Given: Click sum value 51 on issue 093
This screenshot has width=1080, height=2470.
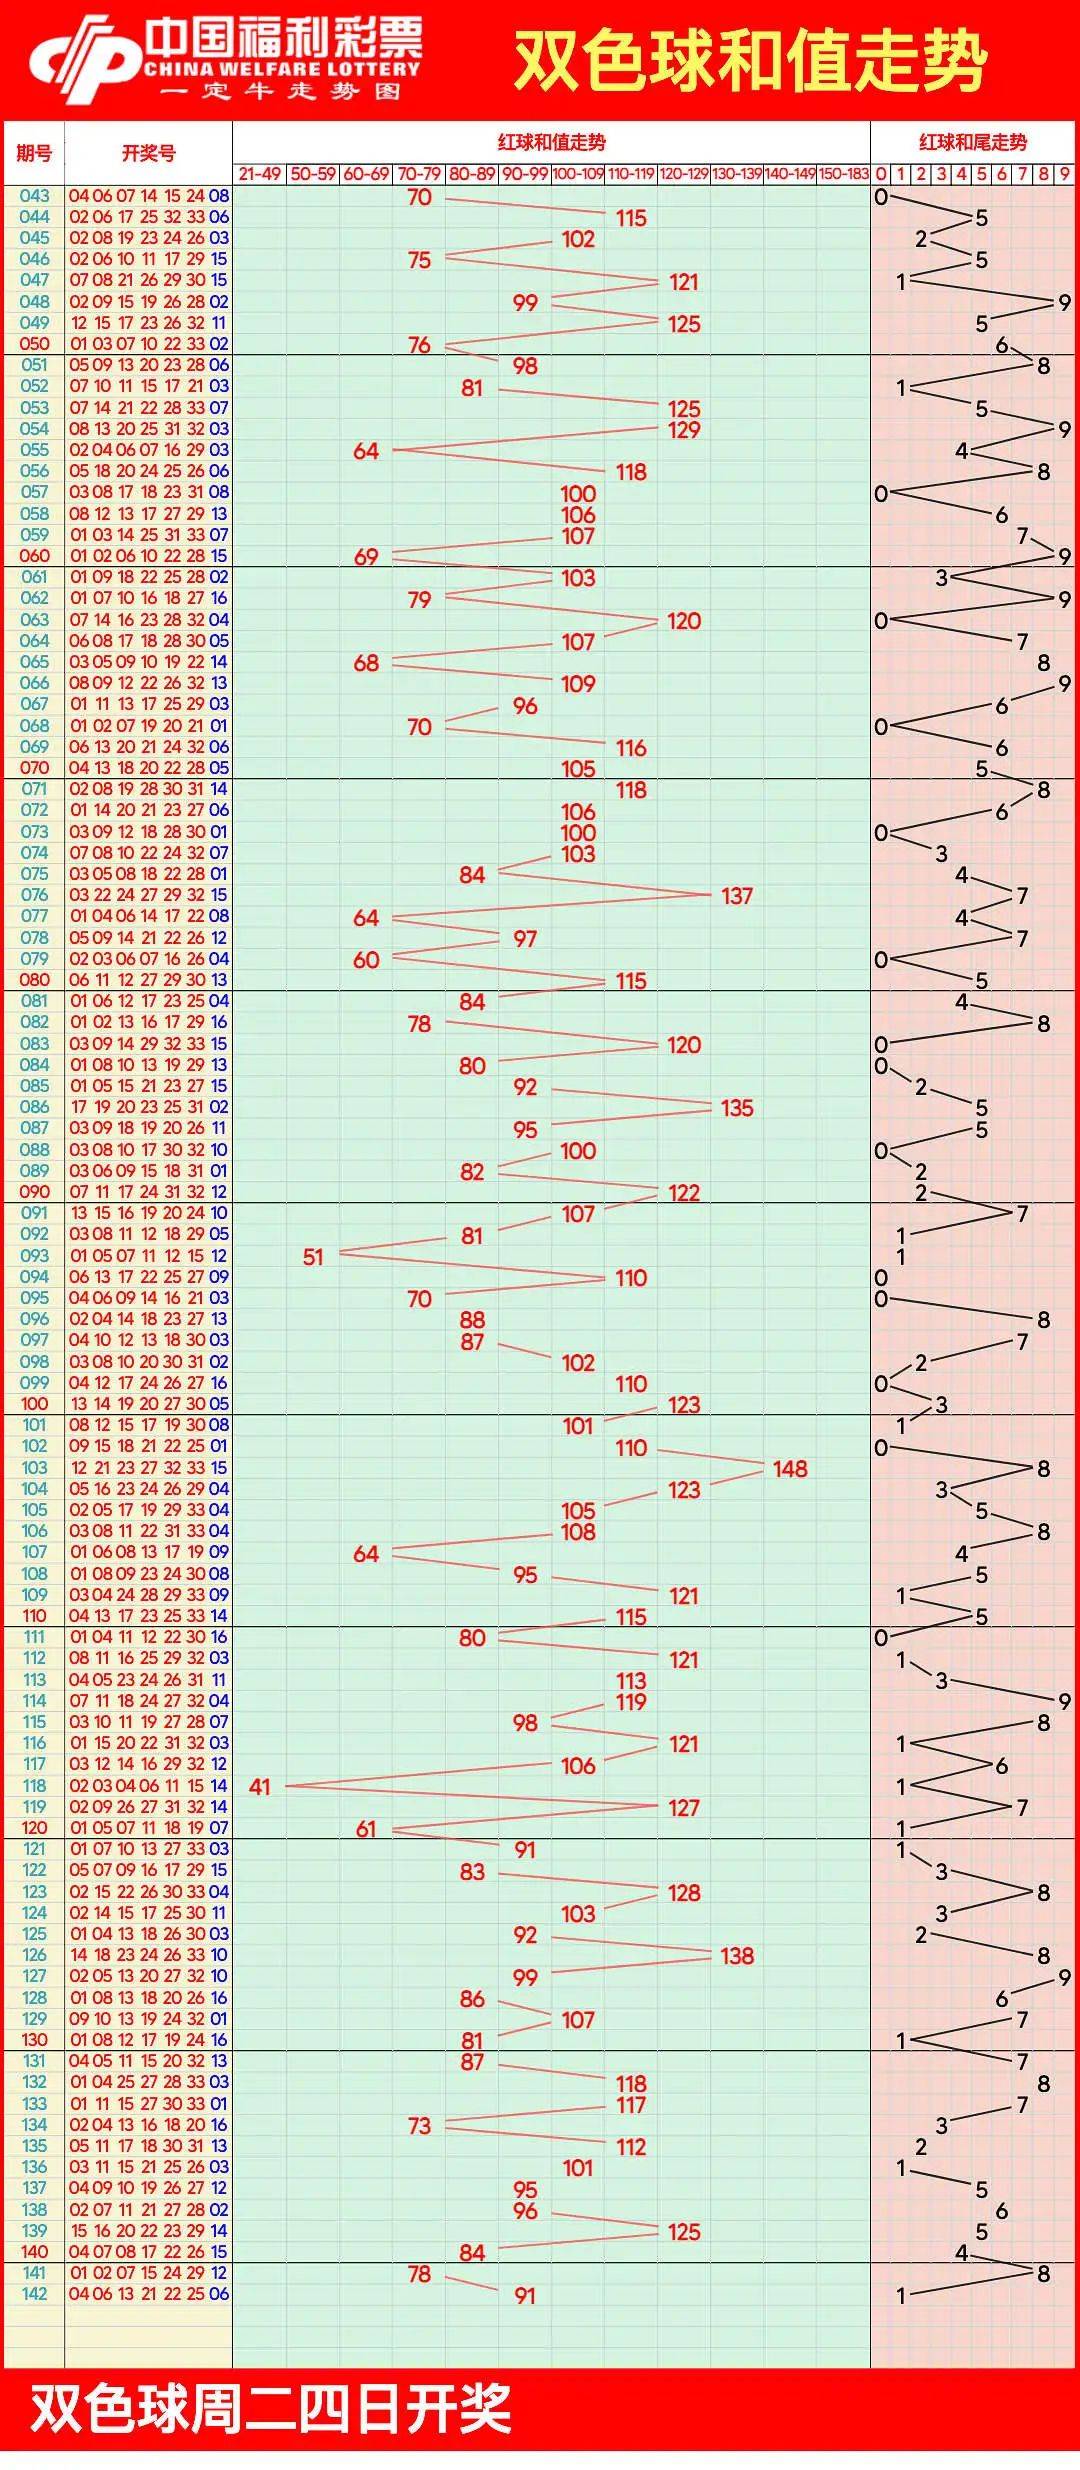Looking at the screenshot, I should pyautogui.click(x=313, y=1257).
